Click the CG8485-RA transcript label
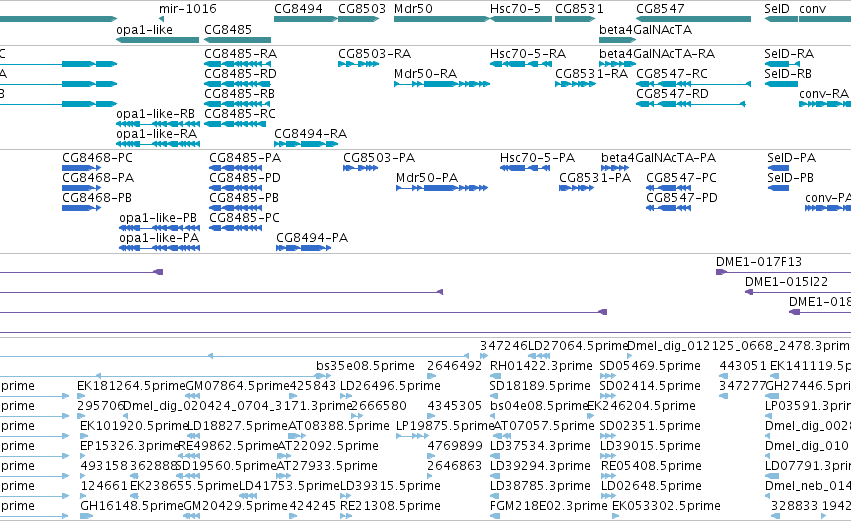851x521 pixels. coord(240,54)
